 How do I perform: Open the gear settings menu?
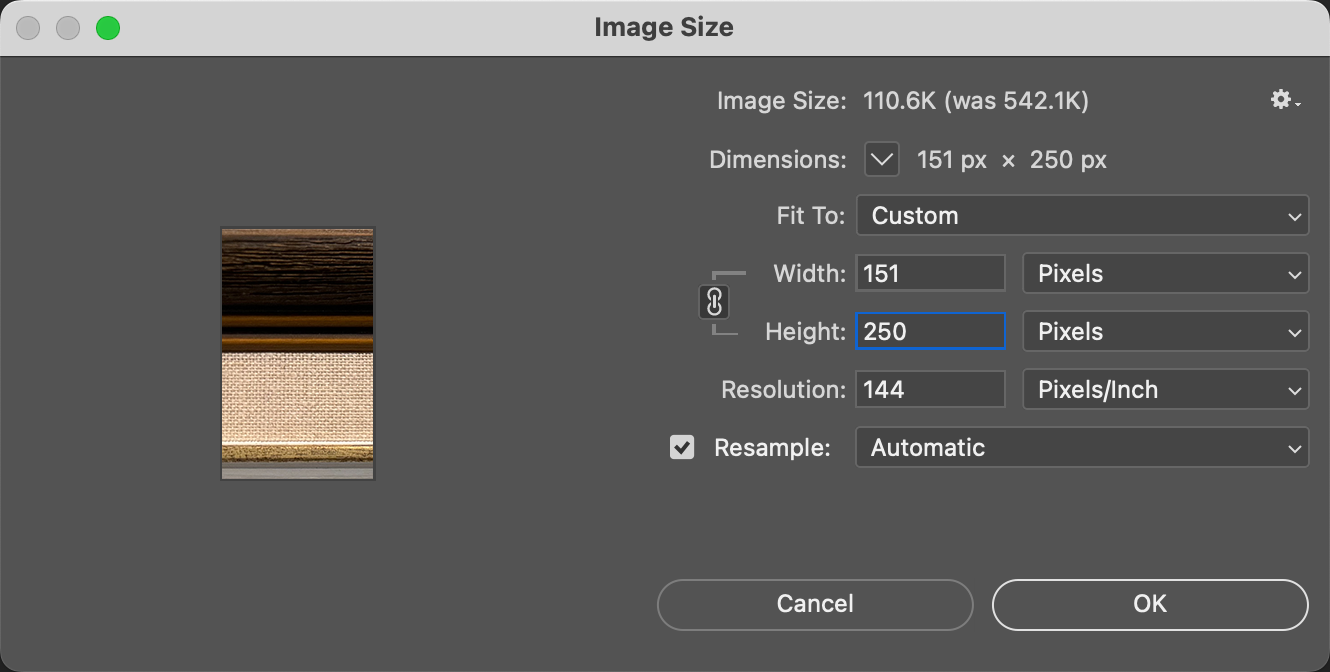tap(1284, 100)
